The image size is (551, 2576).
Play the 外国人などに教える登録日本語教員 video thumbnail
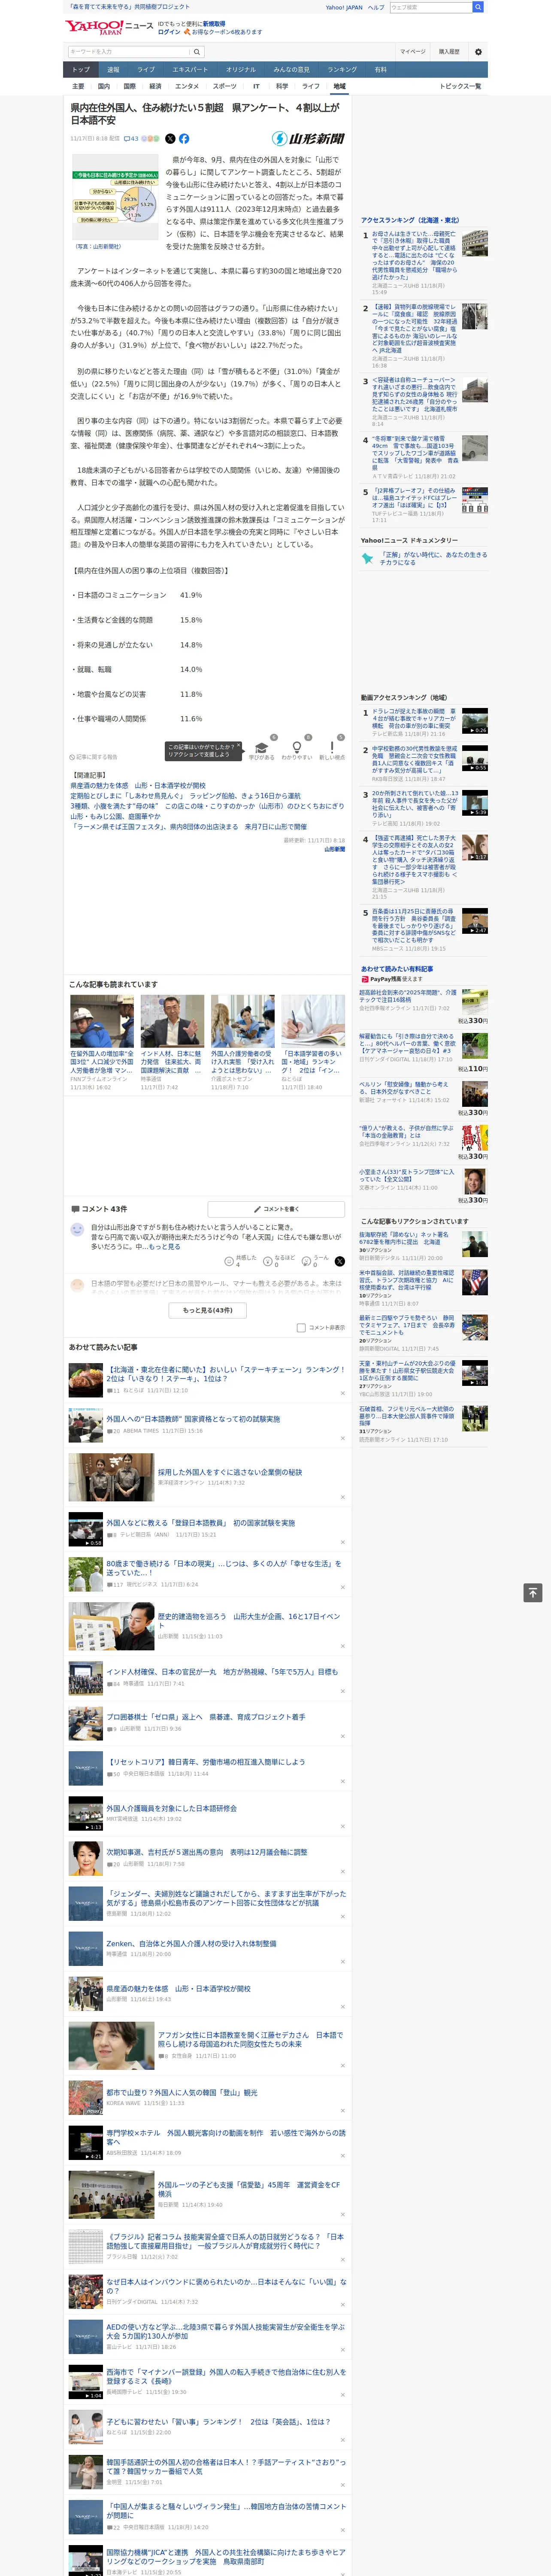[x=86, y=1529]
